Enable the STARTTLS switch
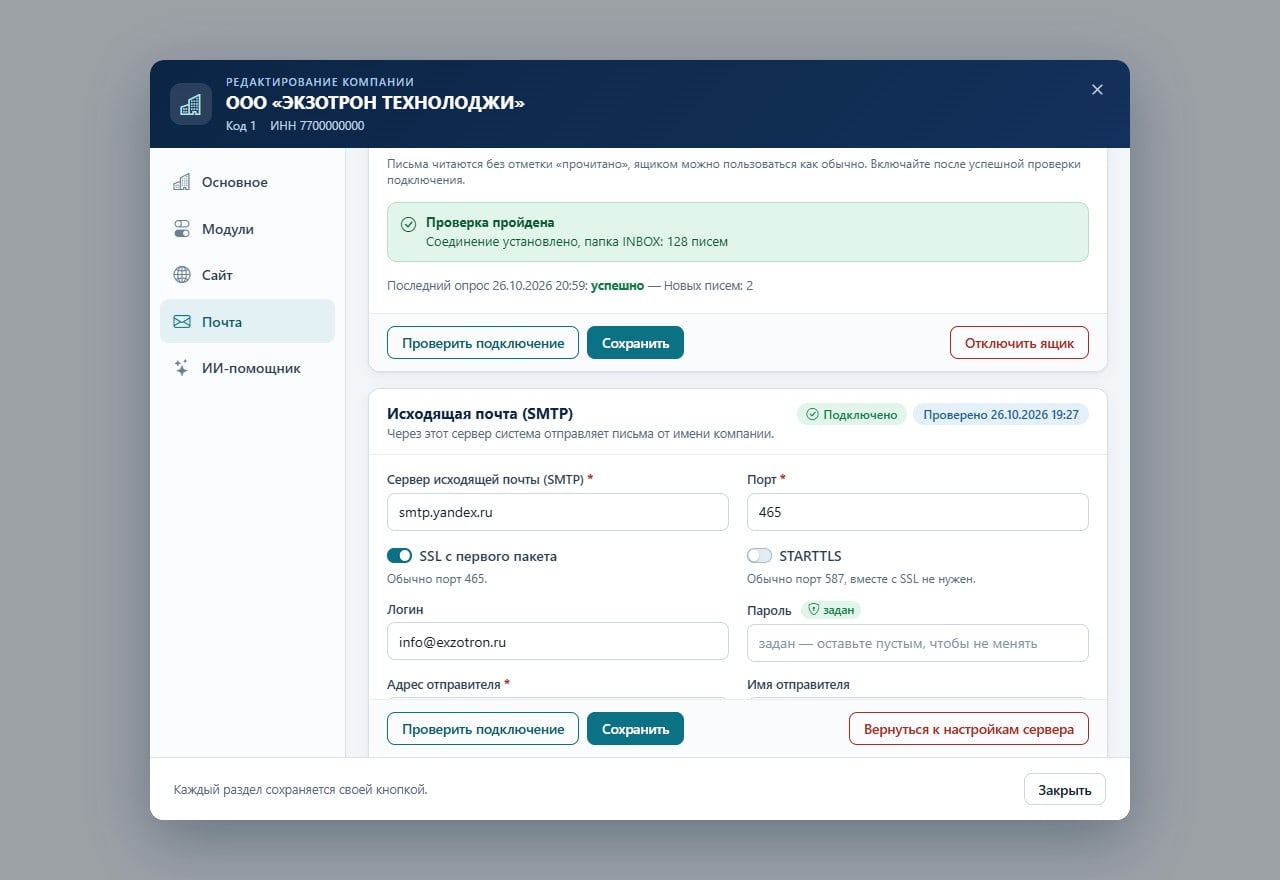Image resolution: width=1280 pixels, height=880 pixels. [760, 556]
